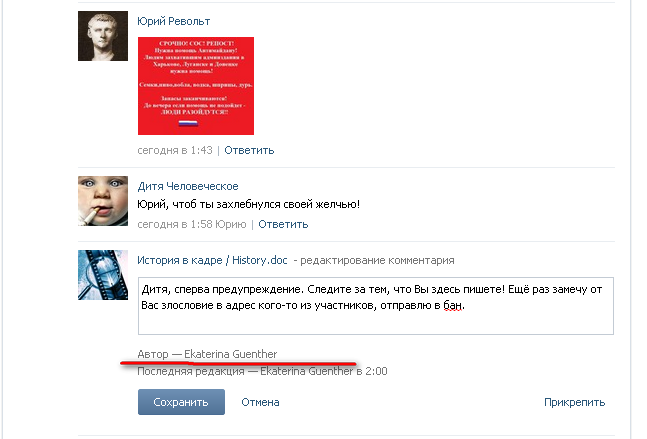647x439 pixels.
Task: Open the smoking baby avatar of Дитя Человеческое
Action: pos(103,201)
